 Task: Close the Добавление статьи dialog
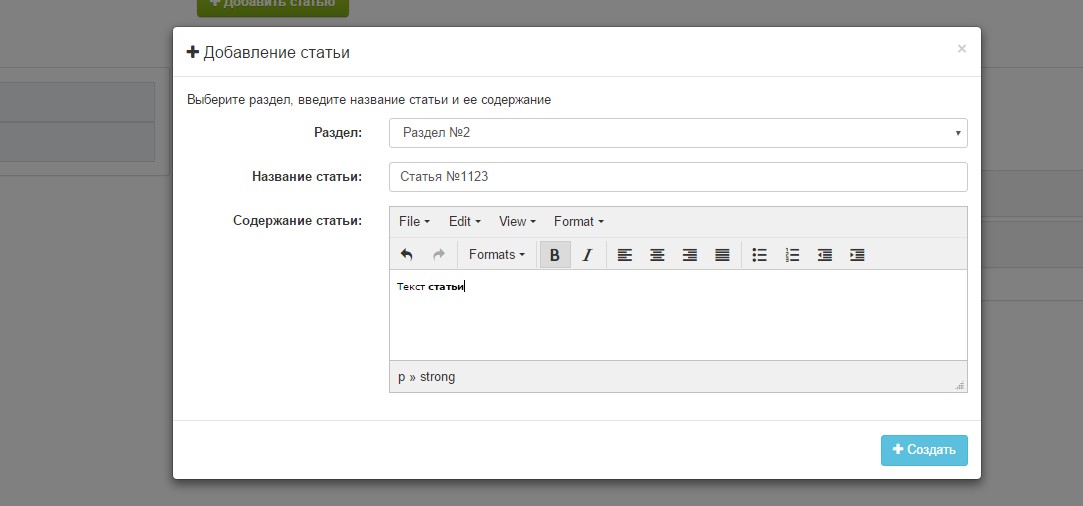click(961, 49)
